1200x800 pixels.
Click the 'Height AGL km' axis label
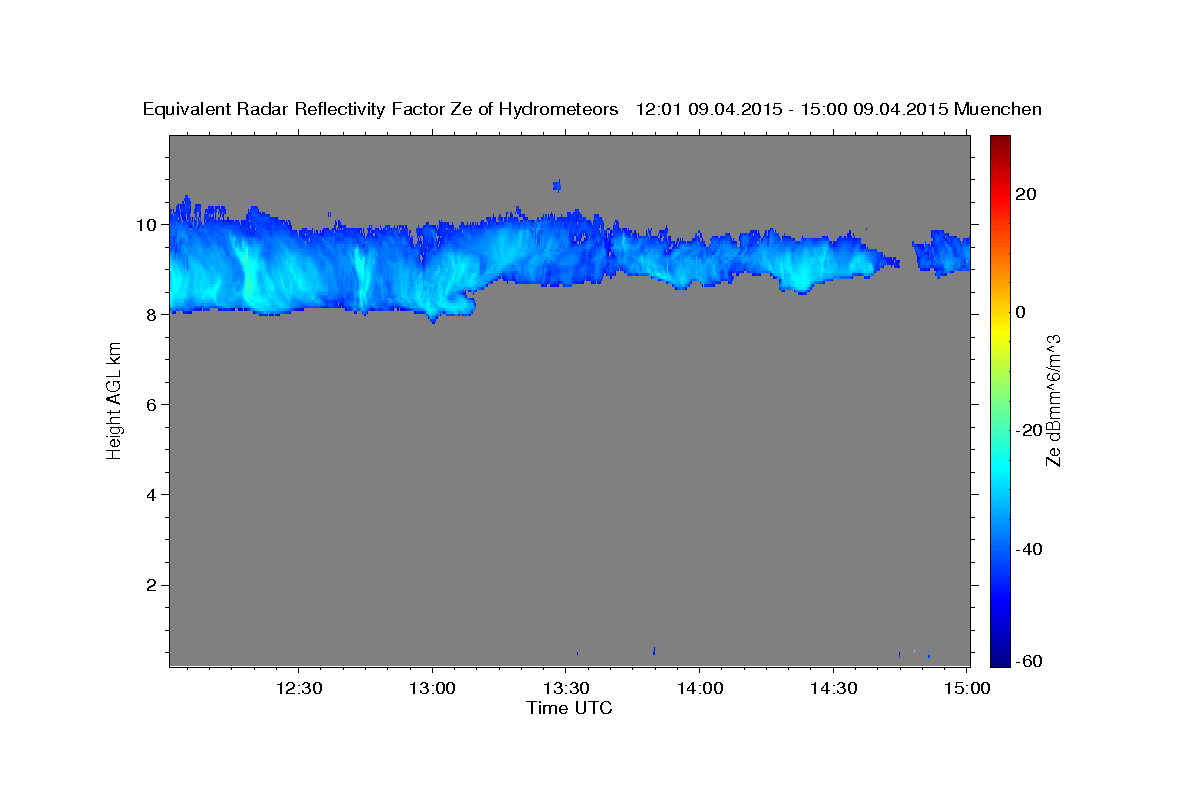pos(115,400)
